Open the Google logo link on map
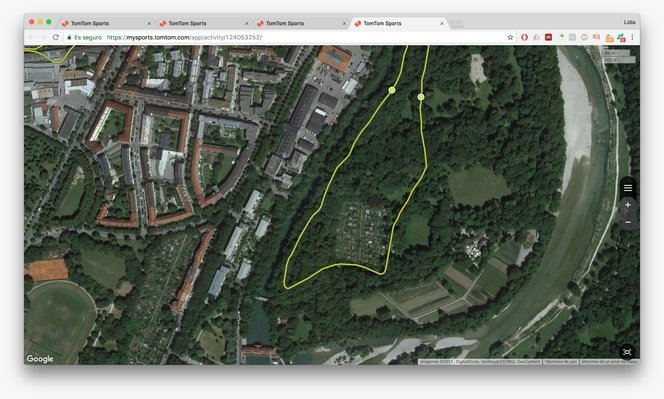This screenshot has width=664, height=399. tap(40, 359)
